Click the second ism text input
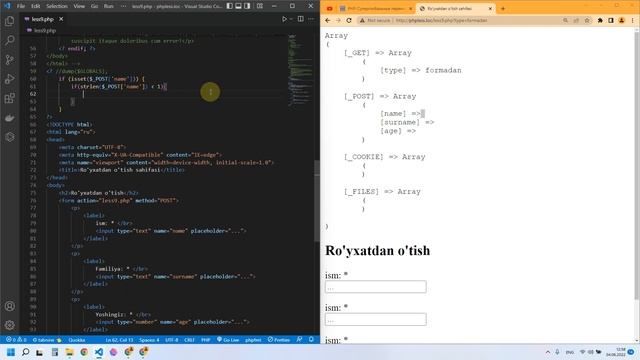This screenshot has height=360, width=640. coord(376,319)
